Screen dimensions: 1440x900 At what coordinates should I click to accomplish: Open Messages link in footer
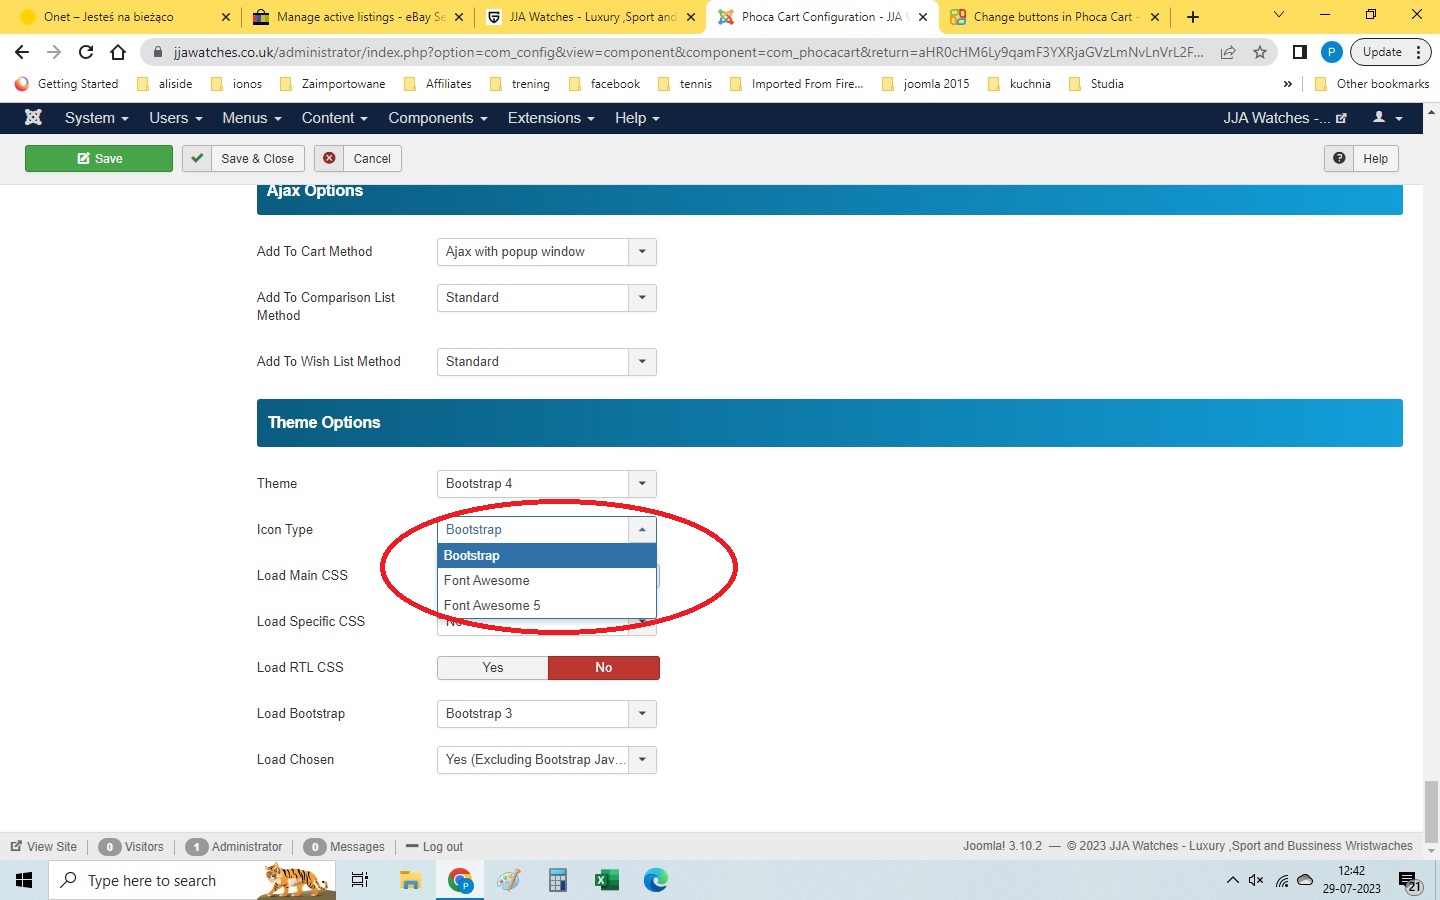tap(345, 847)
